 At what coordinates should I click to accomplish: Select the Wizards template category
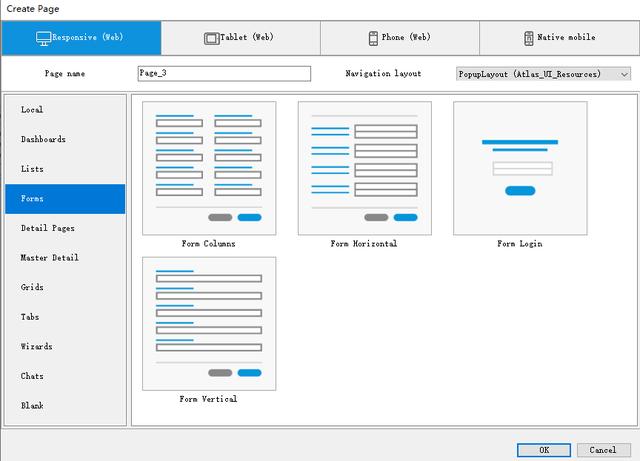click(65, 346)
